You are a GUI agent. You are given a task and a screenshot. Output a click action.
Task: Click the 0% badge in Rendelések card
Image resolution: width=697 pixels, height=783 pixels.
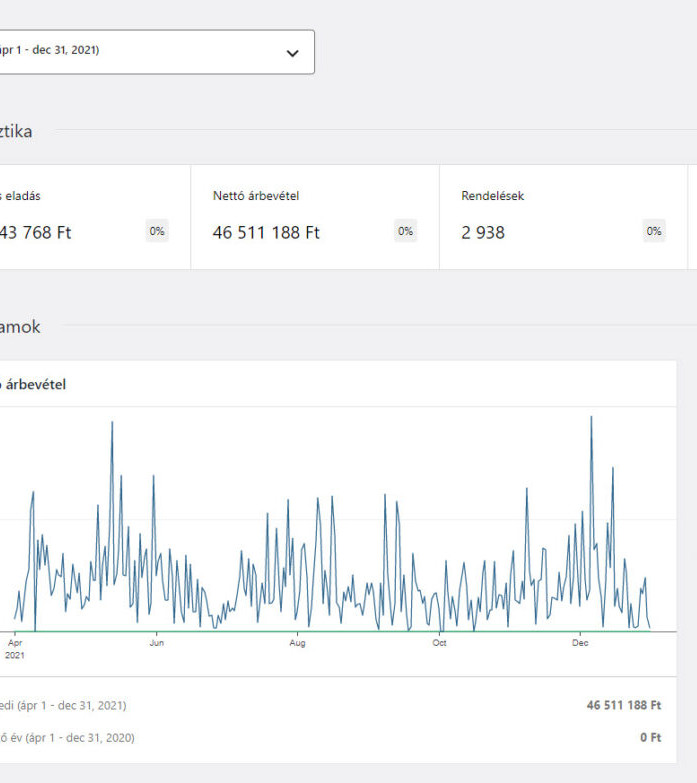click(x=654, y=231)
